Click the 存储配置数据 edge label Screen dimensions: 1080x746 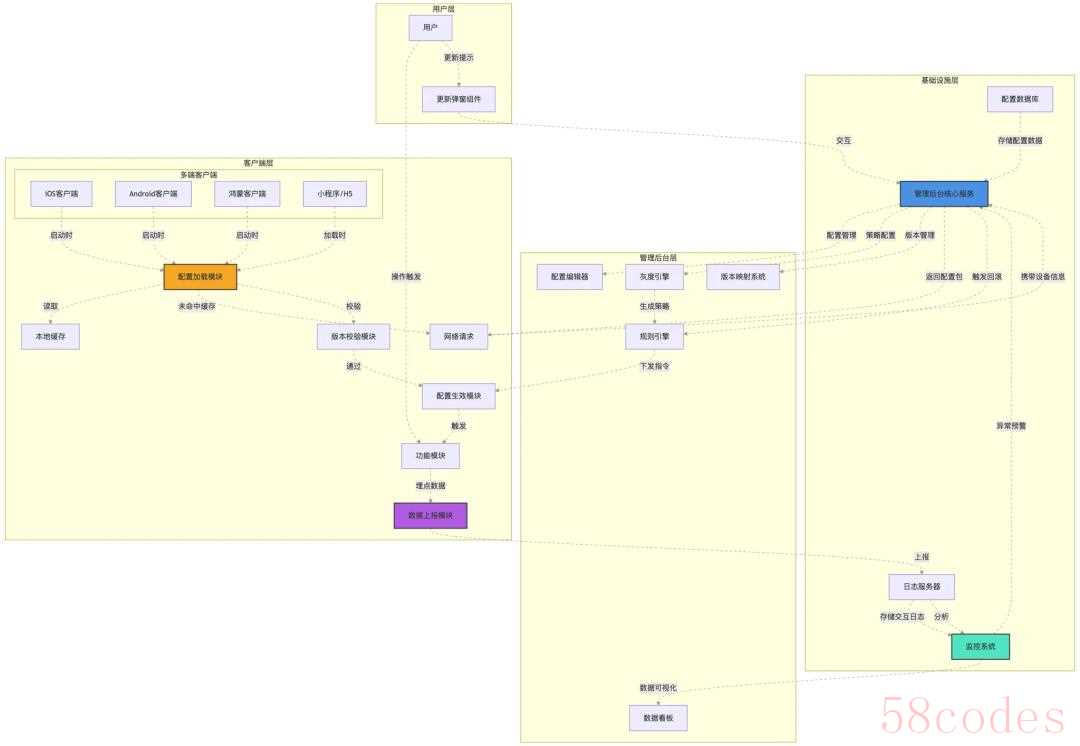click(x=1020, y=141)
